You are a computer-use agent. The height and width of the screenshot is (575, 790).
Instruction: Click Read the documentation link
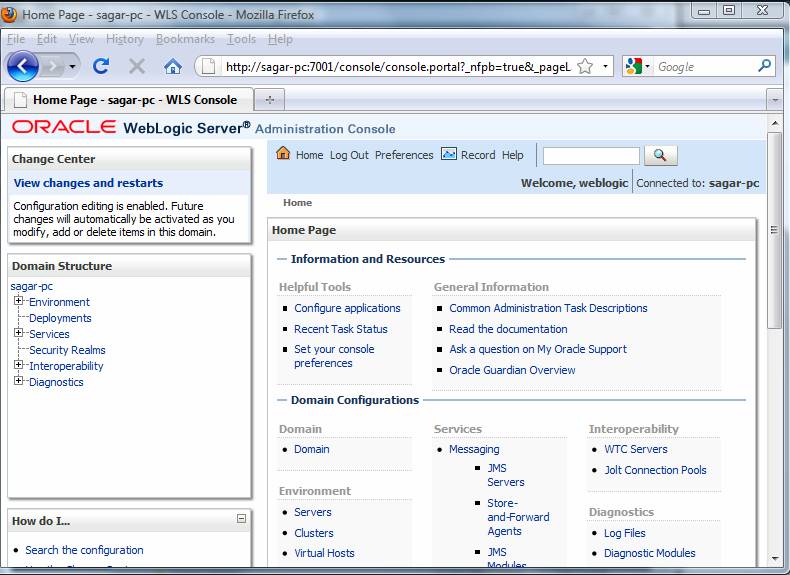(x=508, y=329)
